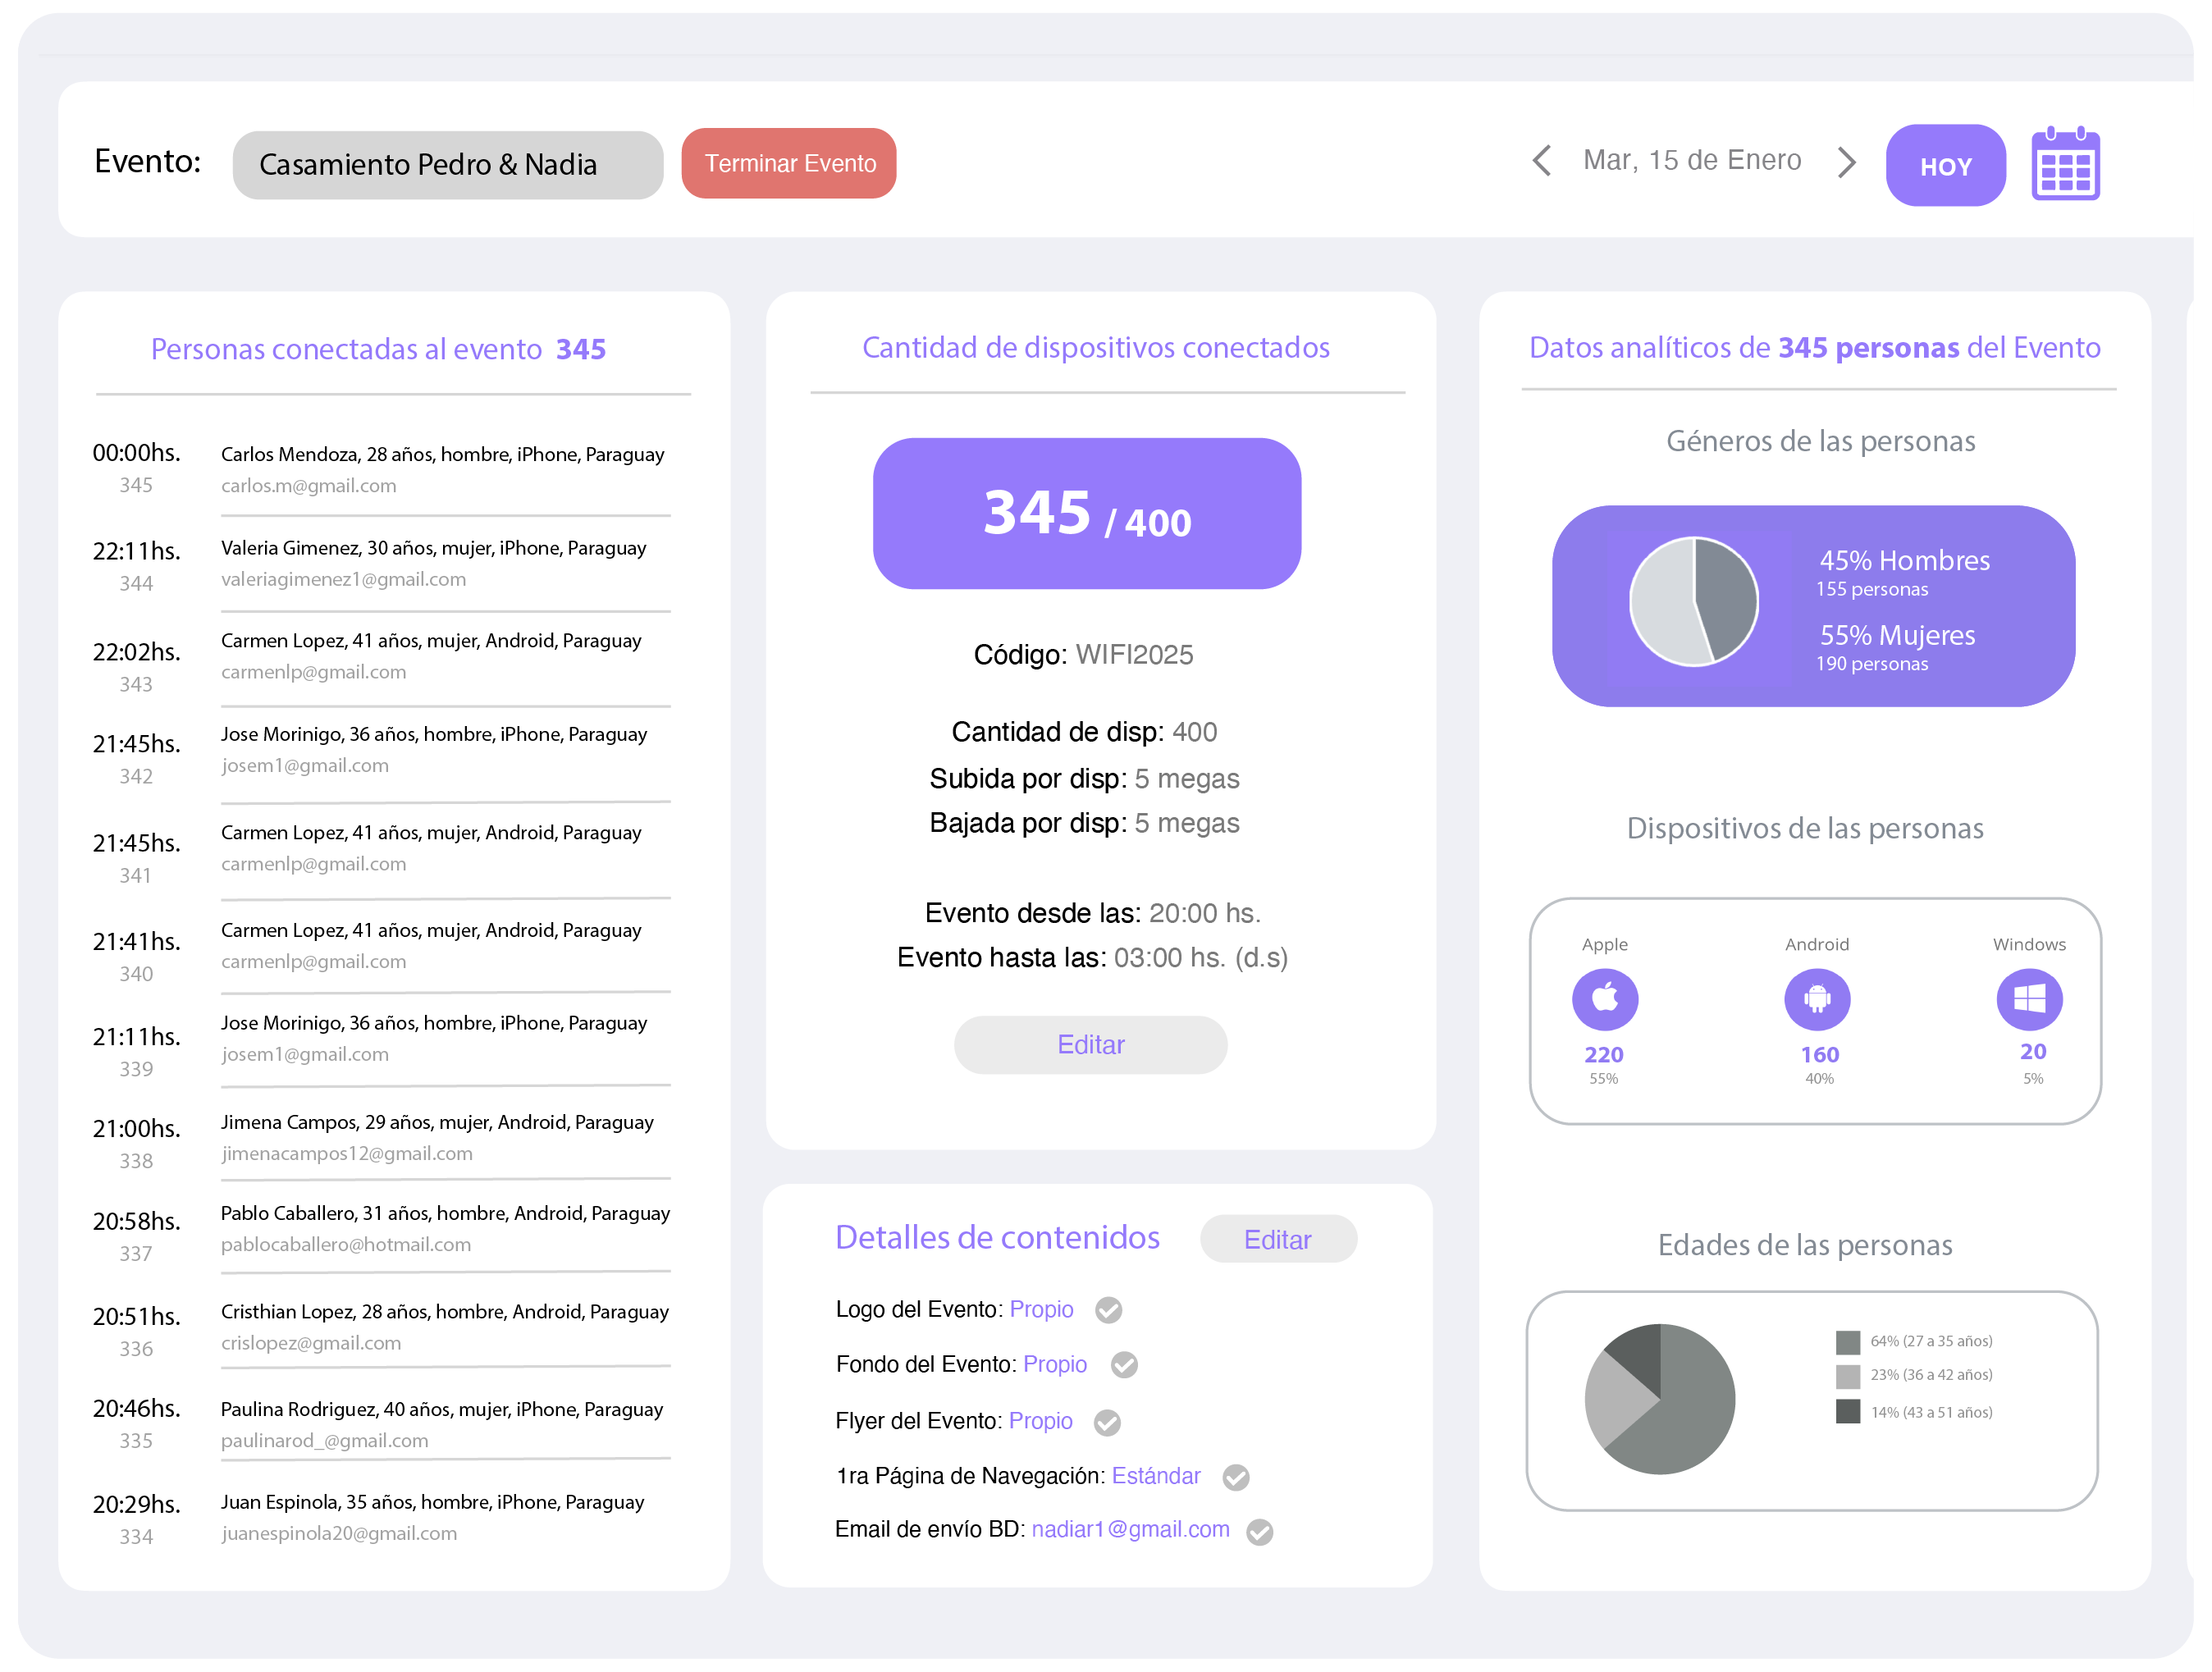This screenshot has width=2212, height=1672.
Task: Open the calendar picker icon
Action: [x=2065, y=165]
